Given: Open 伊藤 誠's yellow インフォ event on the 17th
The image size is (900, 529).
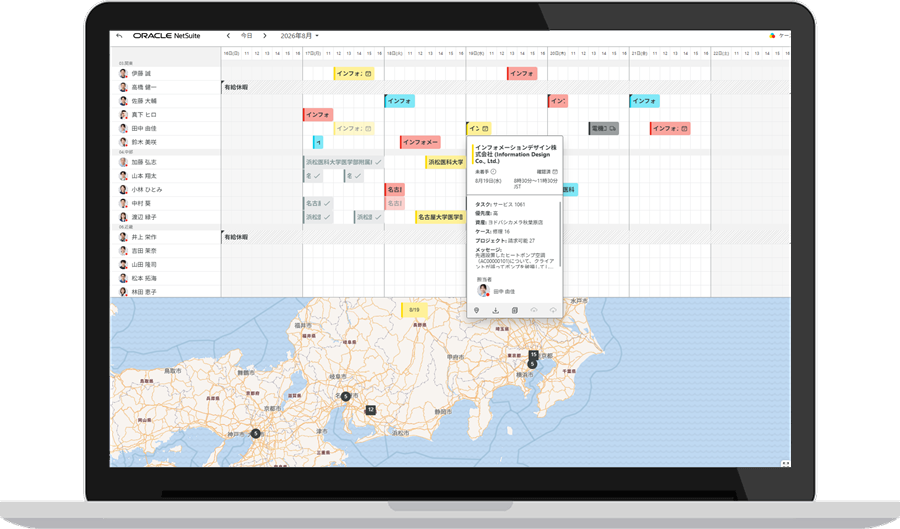Looking at the screenshot, I should (x=354, y=73).
